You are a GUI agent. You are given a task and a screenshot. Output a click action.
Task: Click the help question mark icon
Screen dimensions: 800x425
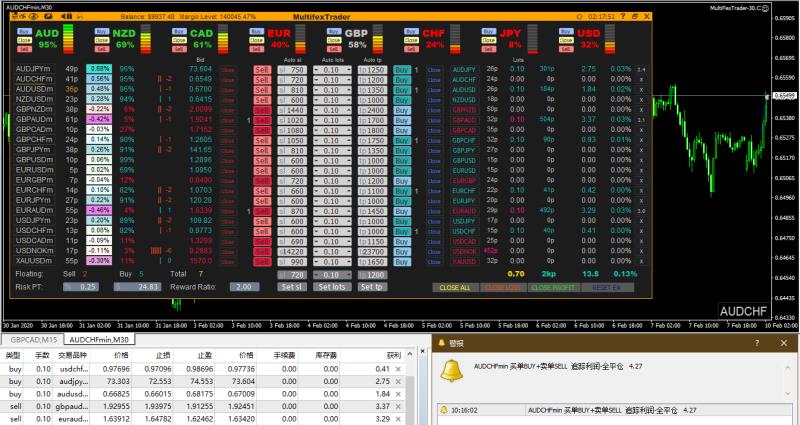(623, 17)
